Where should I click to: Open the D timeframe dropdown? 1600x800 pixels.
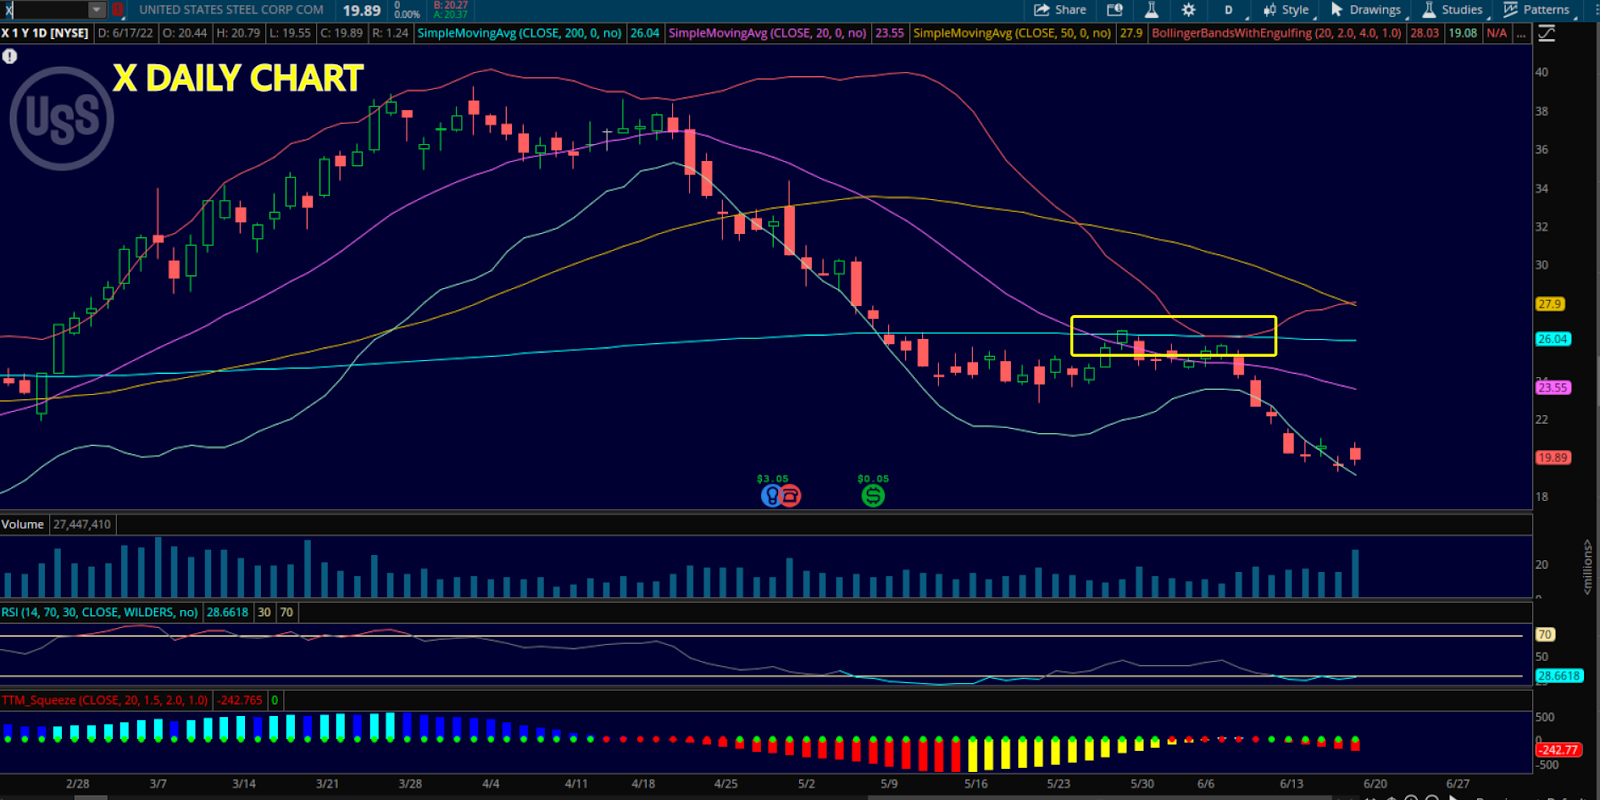pyautogui.click(x=1228, y=10)
